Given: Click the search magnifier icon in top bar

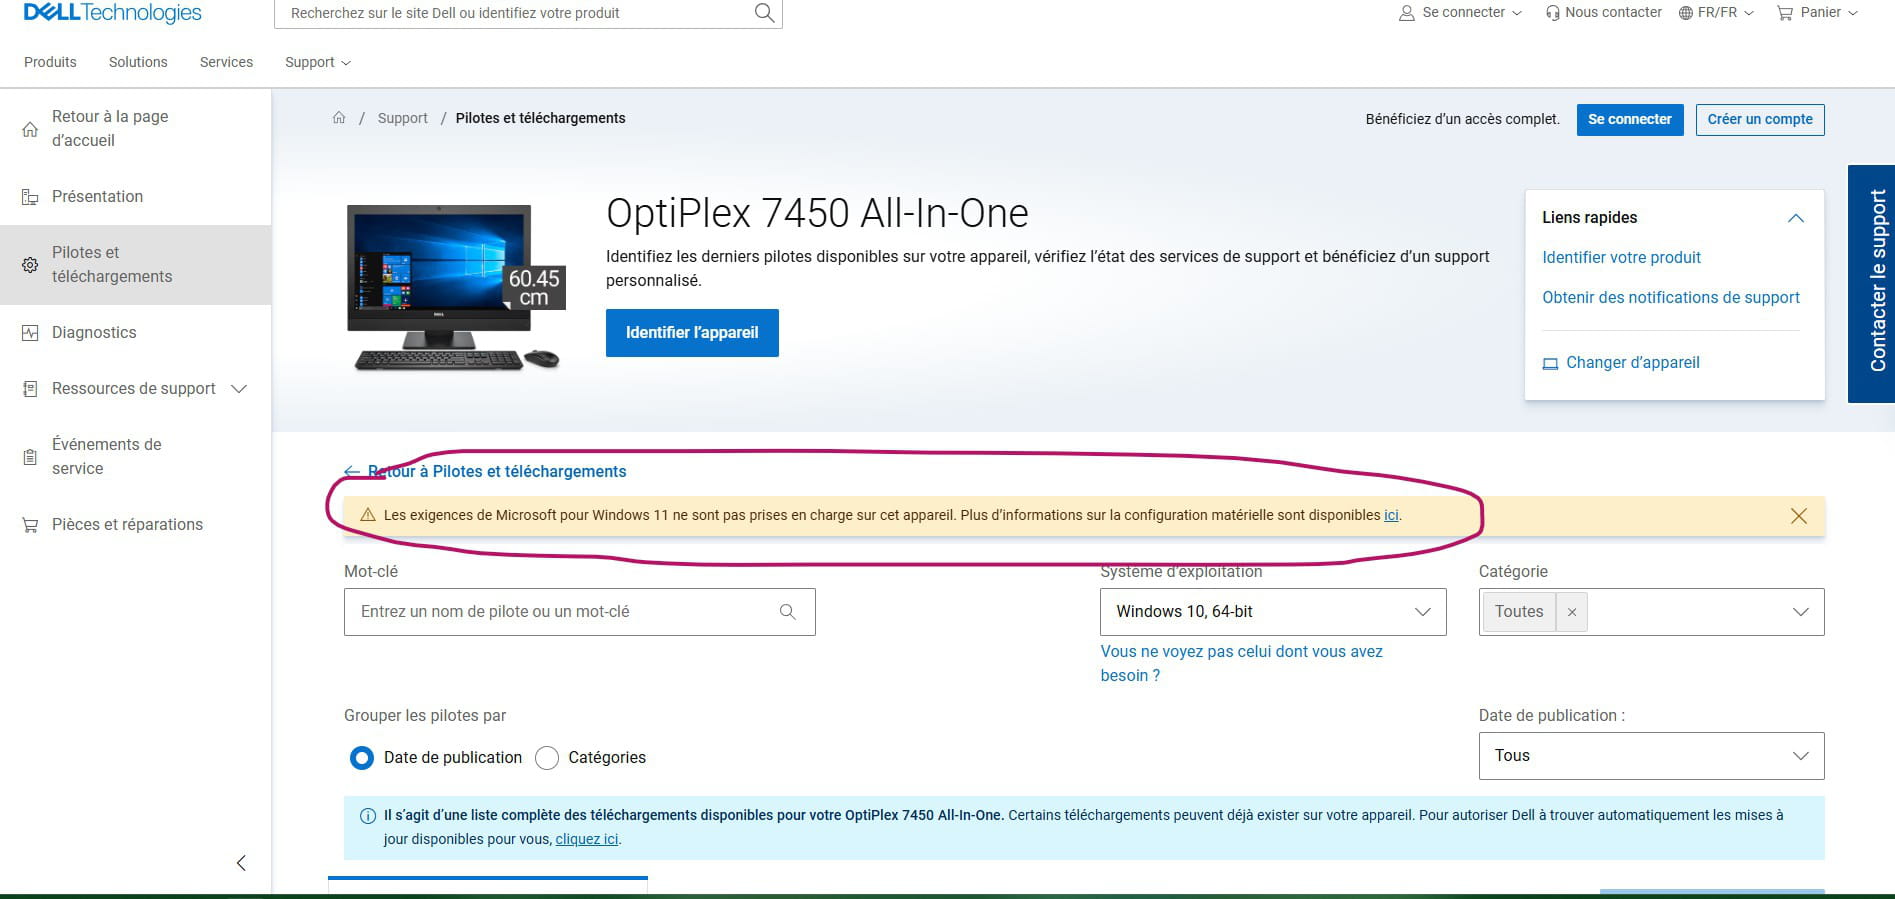Looking at the screenshot, I should [x=764, y=13].
